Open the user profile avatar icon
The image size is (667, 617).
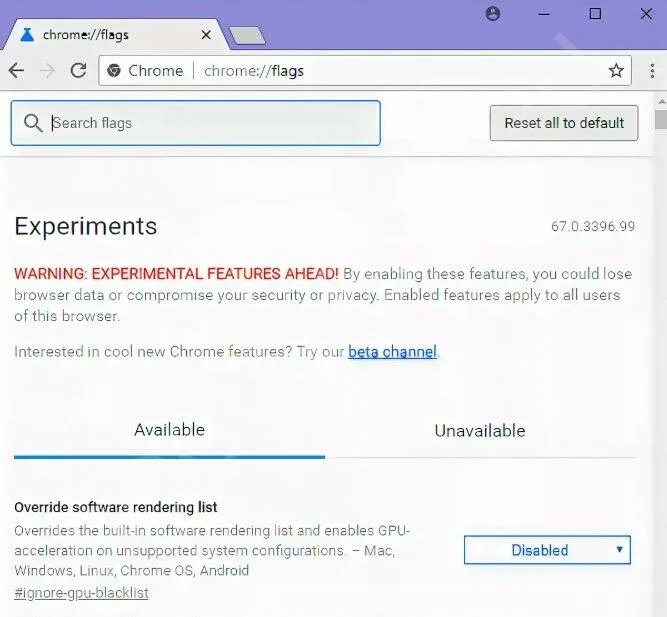pyautogui.click(x=493, y=14)
